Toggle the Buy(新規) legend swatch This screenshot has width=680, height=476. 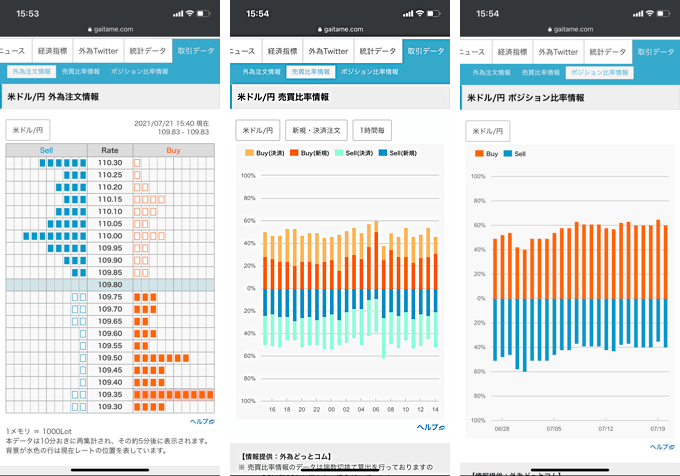pyautogui.click(x=294, y=153)
